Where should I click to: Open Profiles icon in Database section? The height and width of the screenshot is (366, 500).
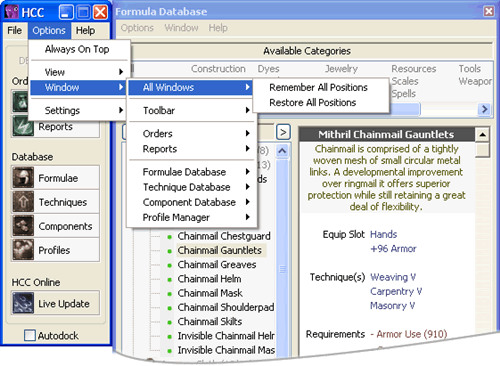[x=23, y=250]
